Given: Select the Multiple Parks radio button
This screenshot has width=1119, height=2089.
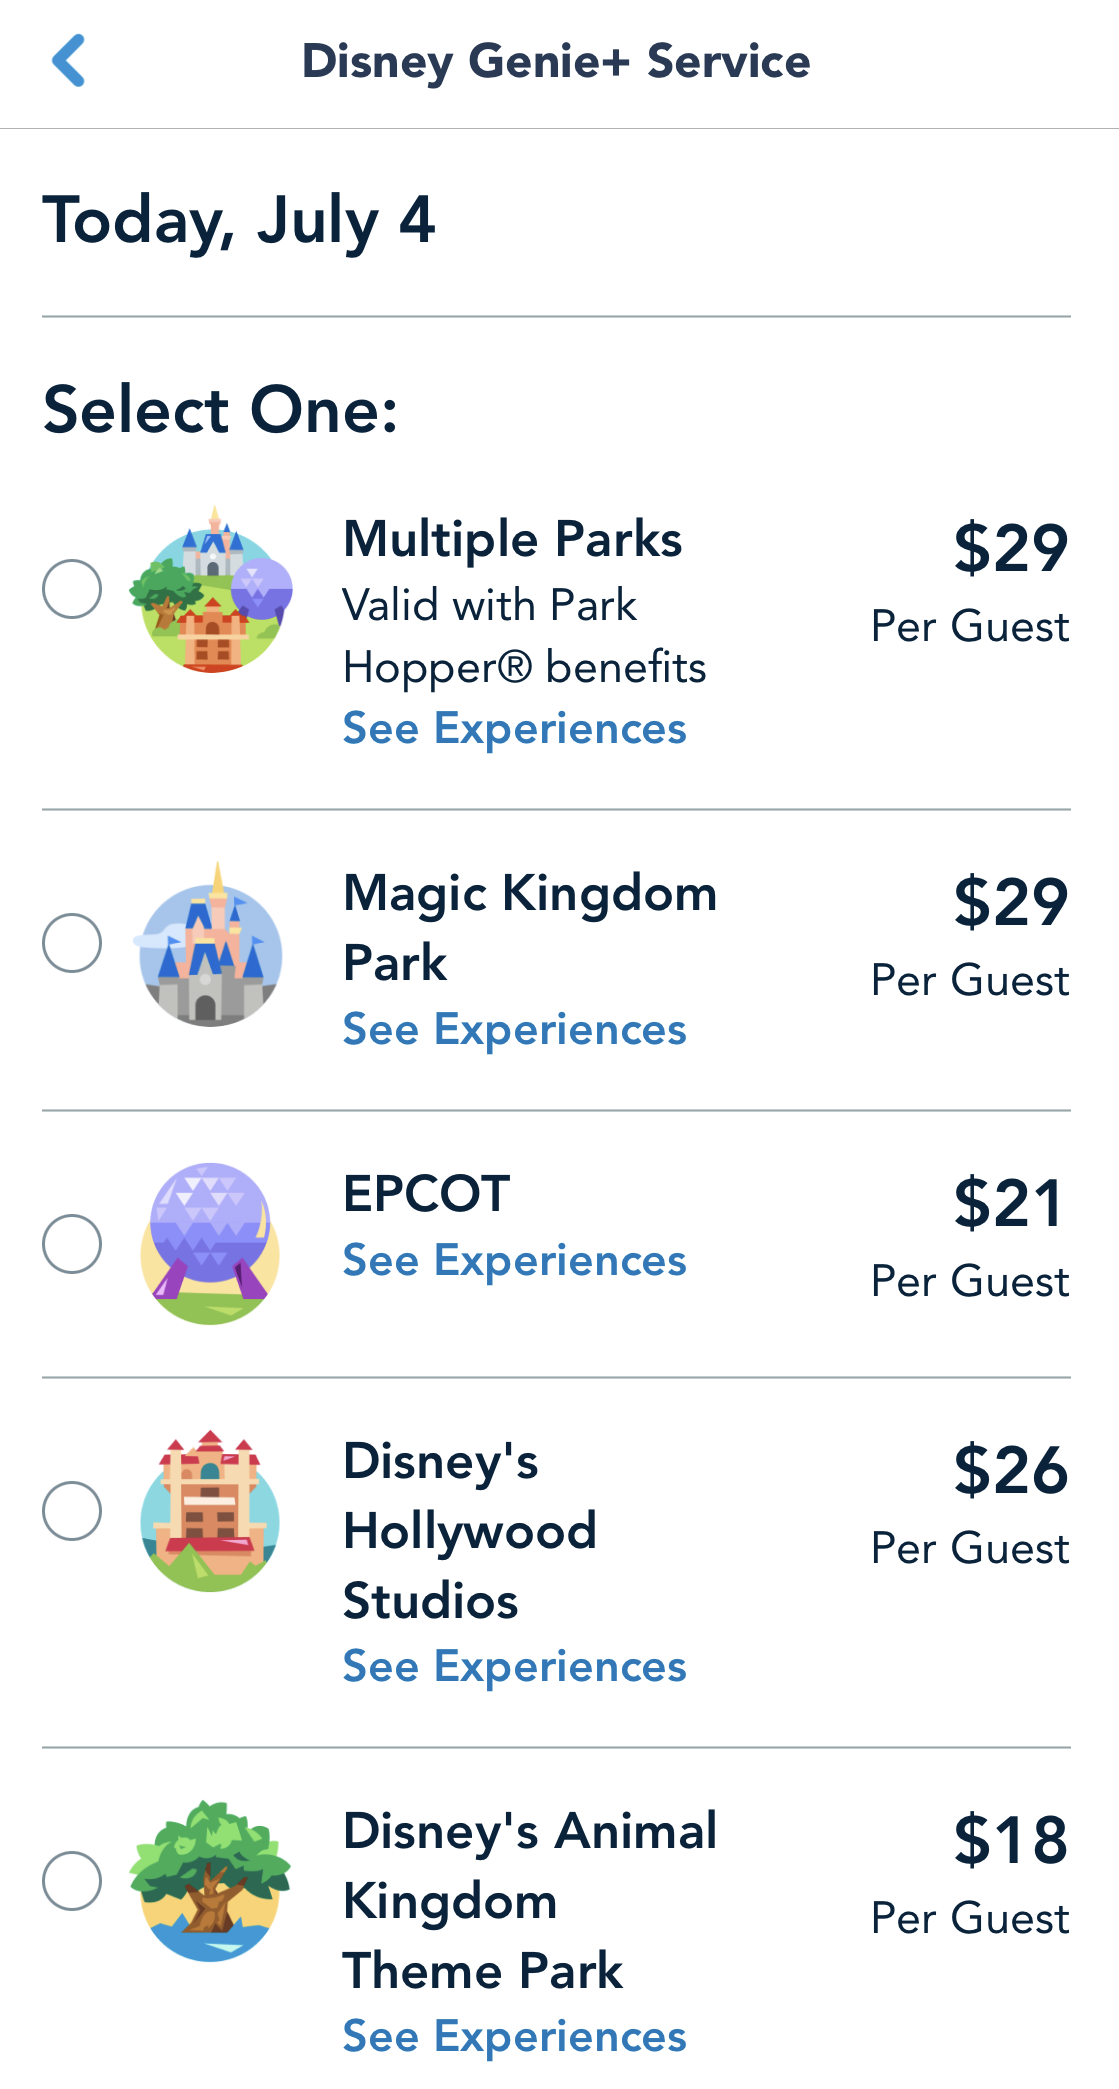Looking at the screenshot, I should pyautogui.click(x=72, y=589).
